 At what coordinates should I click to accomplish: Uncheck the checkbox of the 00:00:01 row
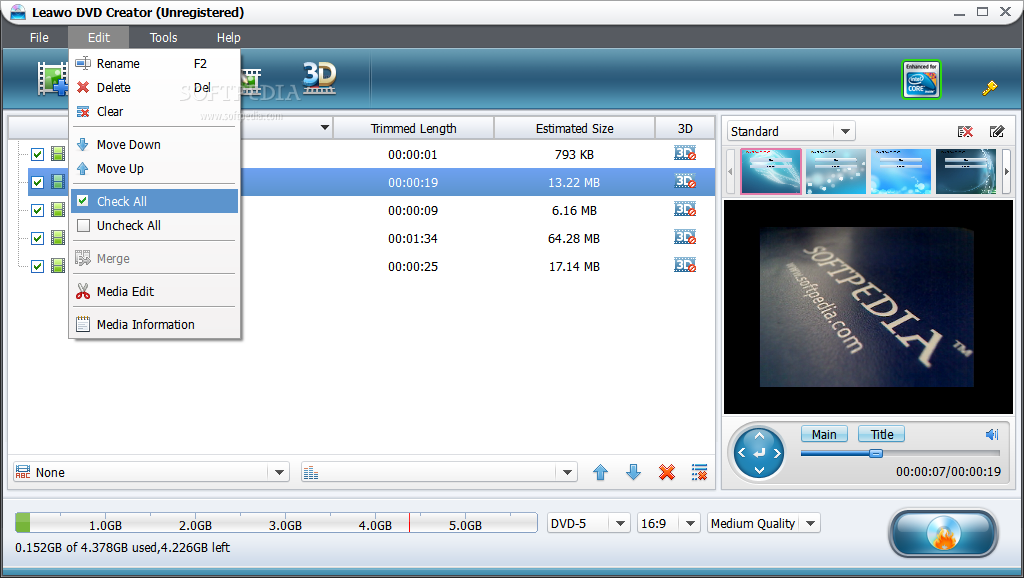tap(37, 154)
